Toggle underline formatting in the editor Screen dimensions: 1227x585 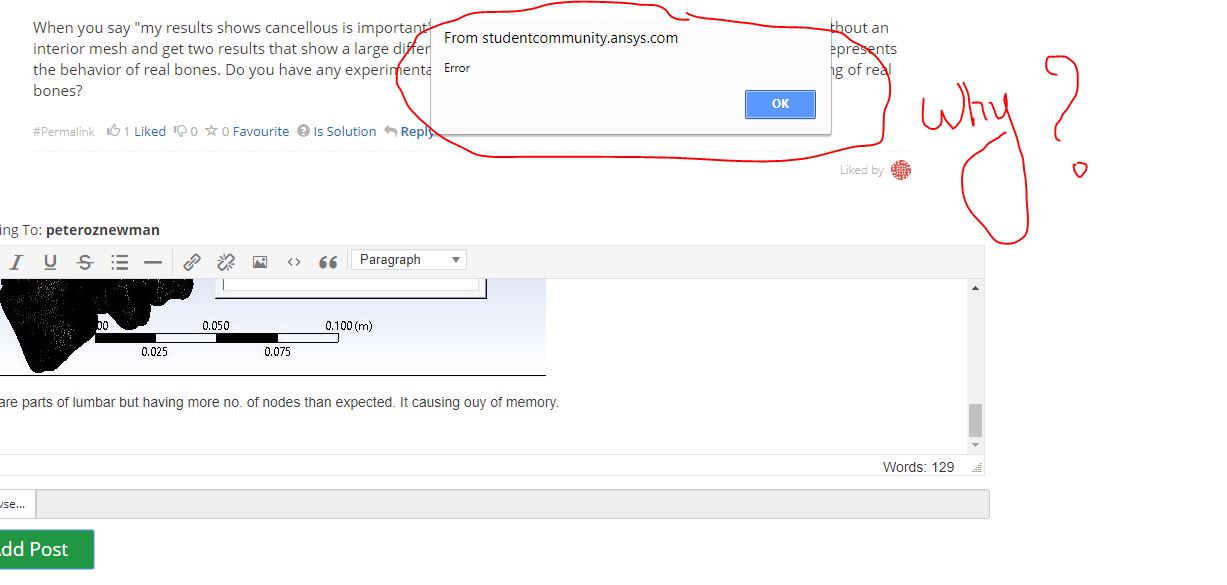pyautogui.click(x=50, y=262)
